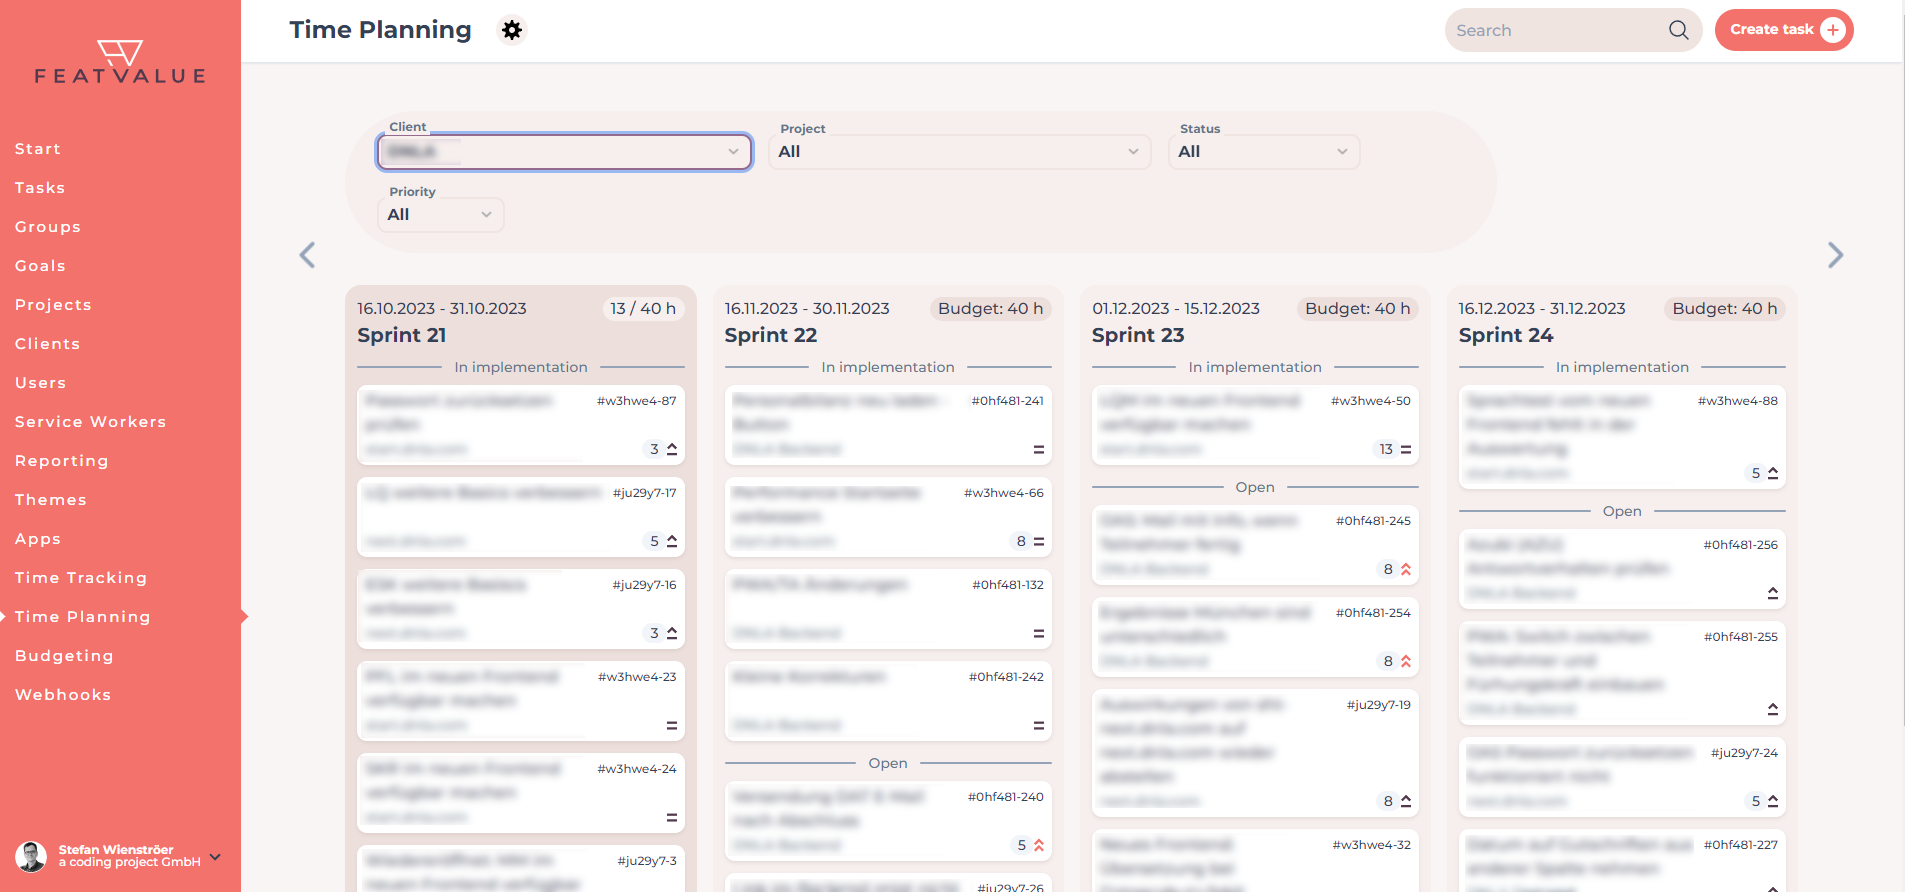The image size is (1905, 892).
Task: Click priority icon on task #w3hwe4-66
Action: click(1039, 541)
